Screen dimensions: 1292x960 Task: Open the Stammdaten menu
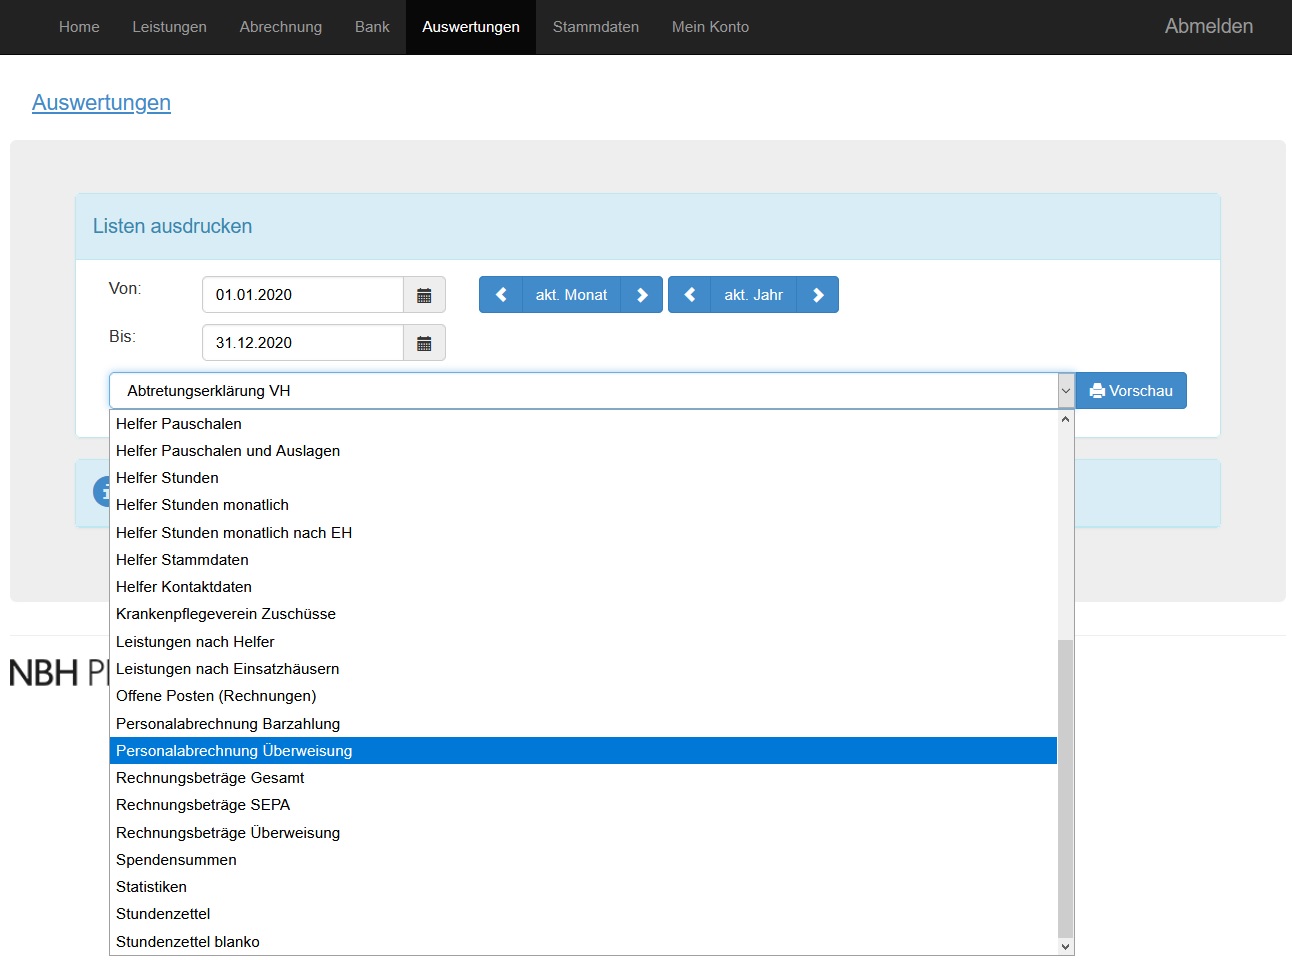pyautogui.click(x=596, y=27)
